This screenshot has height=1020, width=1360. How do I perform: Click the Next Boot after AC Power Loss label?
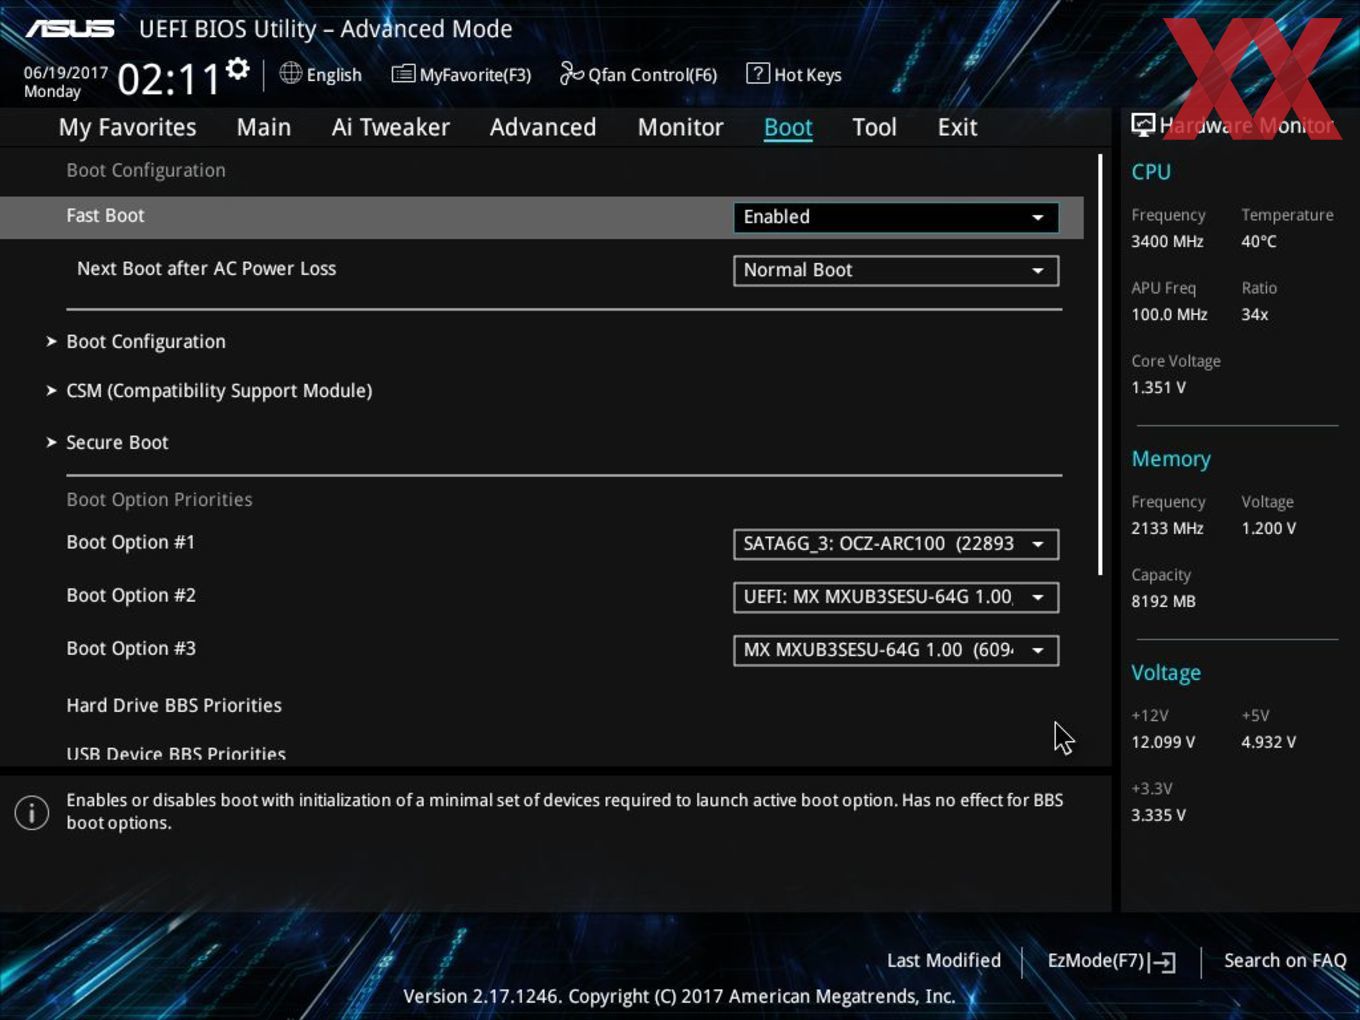point(206,269)
